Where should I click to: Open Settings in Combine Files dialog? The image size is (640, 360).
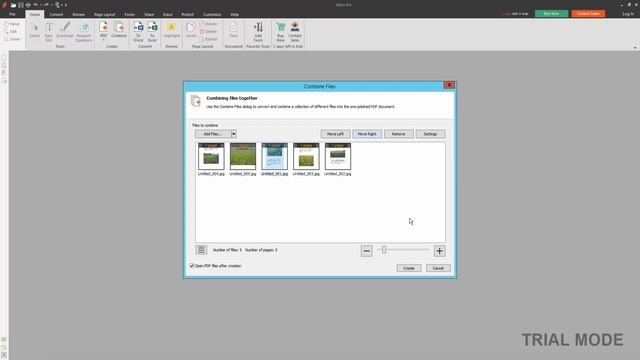tap(430, 134)
